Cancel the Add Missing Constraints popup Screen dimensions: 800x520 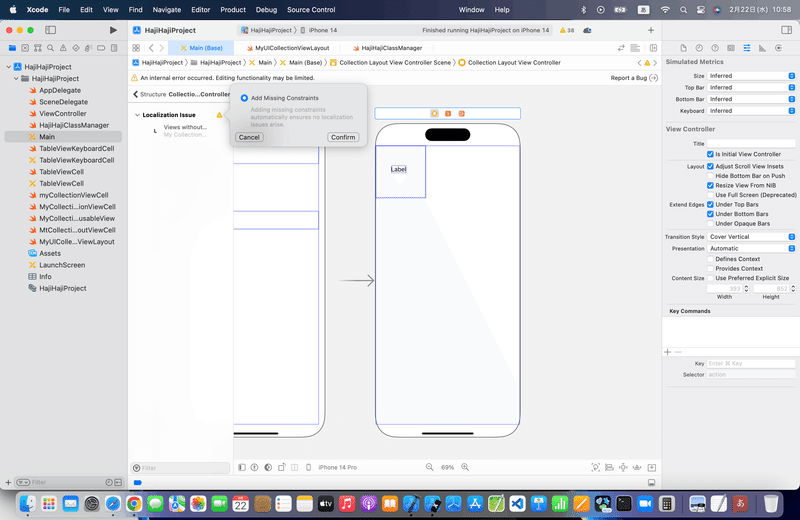[x=249, y=137]
